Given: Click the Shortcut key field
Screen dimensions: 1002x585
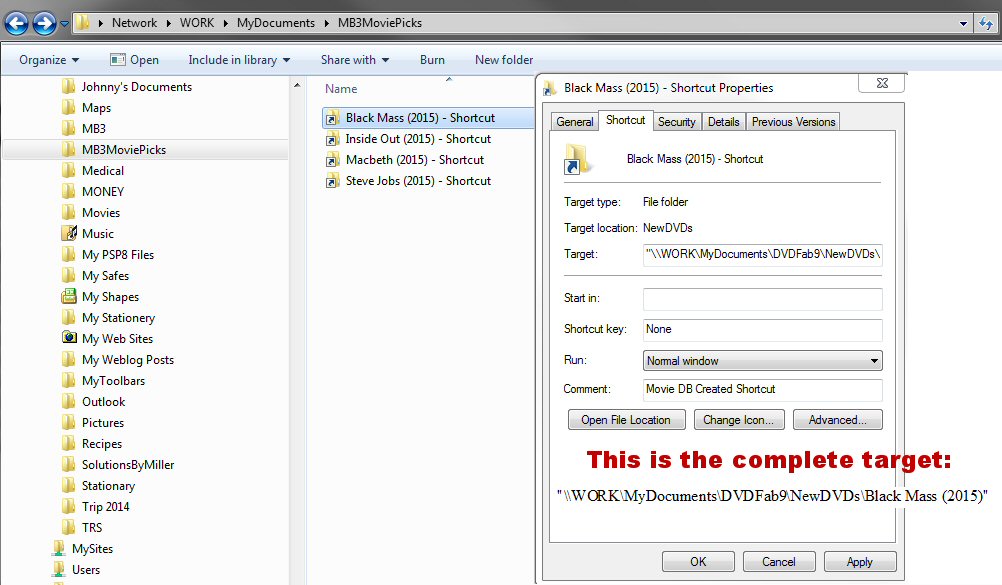Looking at the screenshot, I should point(762,330).
